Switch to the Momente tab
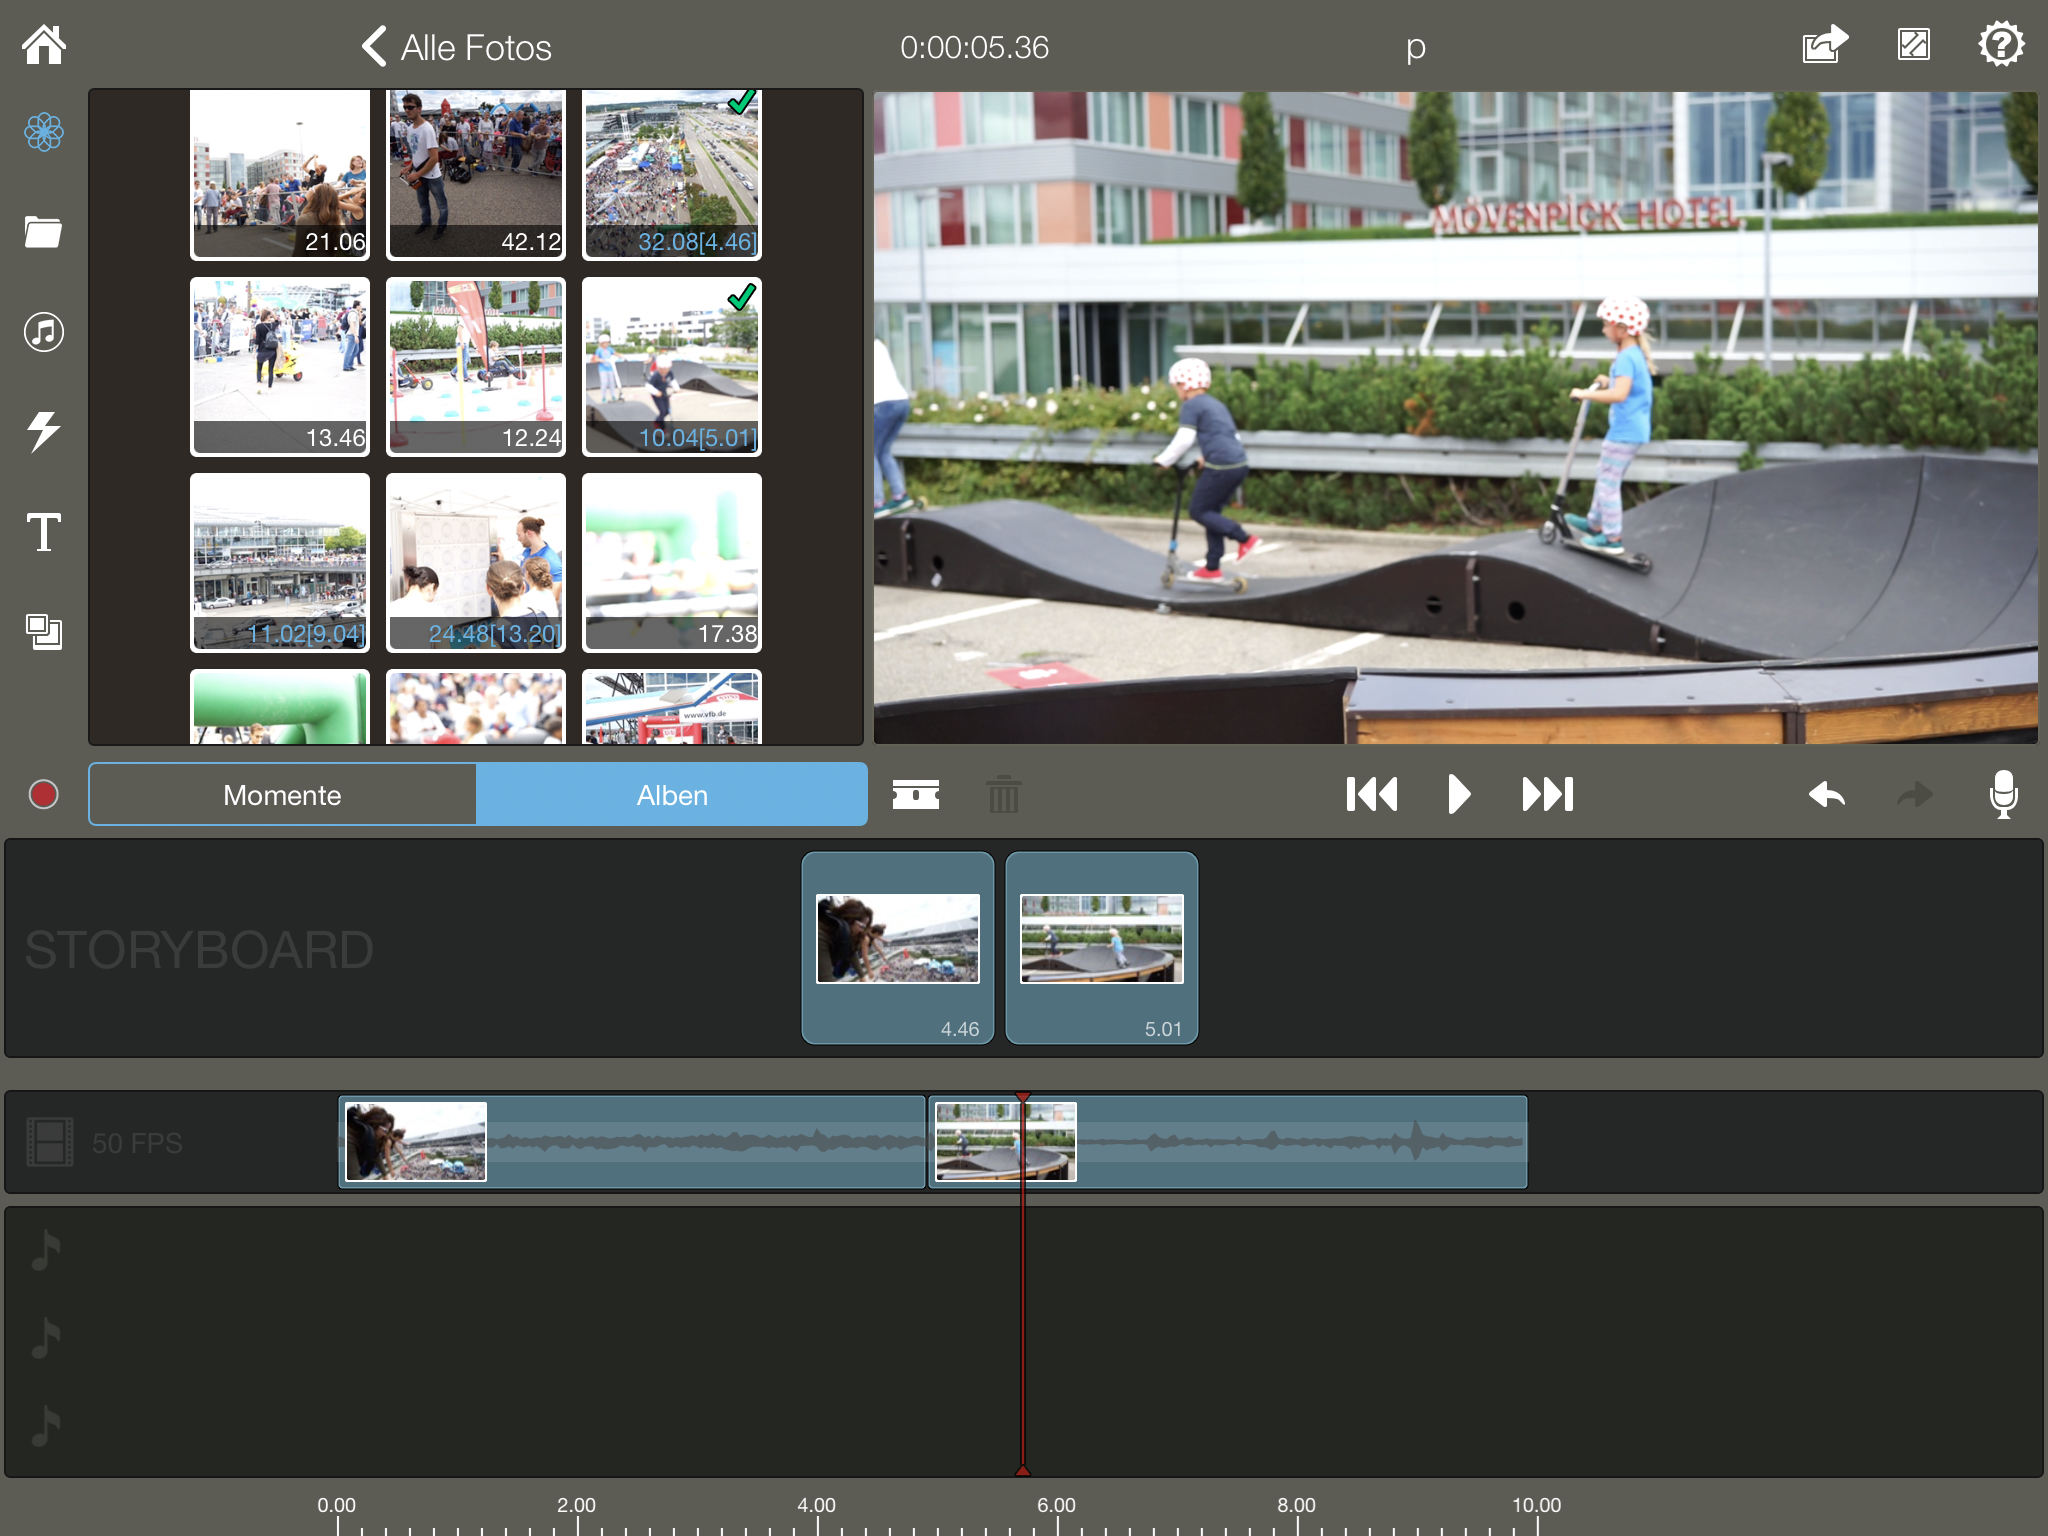Viewport: 2048px width, 1536px height. tap(282, 795)
